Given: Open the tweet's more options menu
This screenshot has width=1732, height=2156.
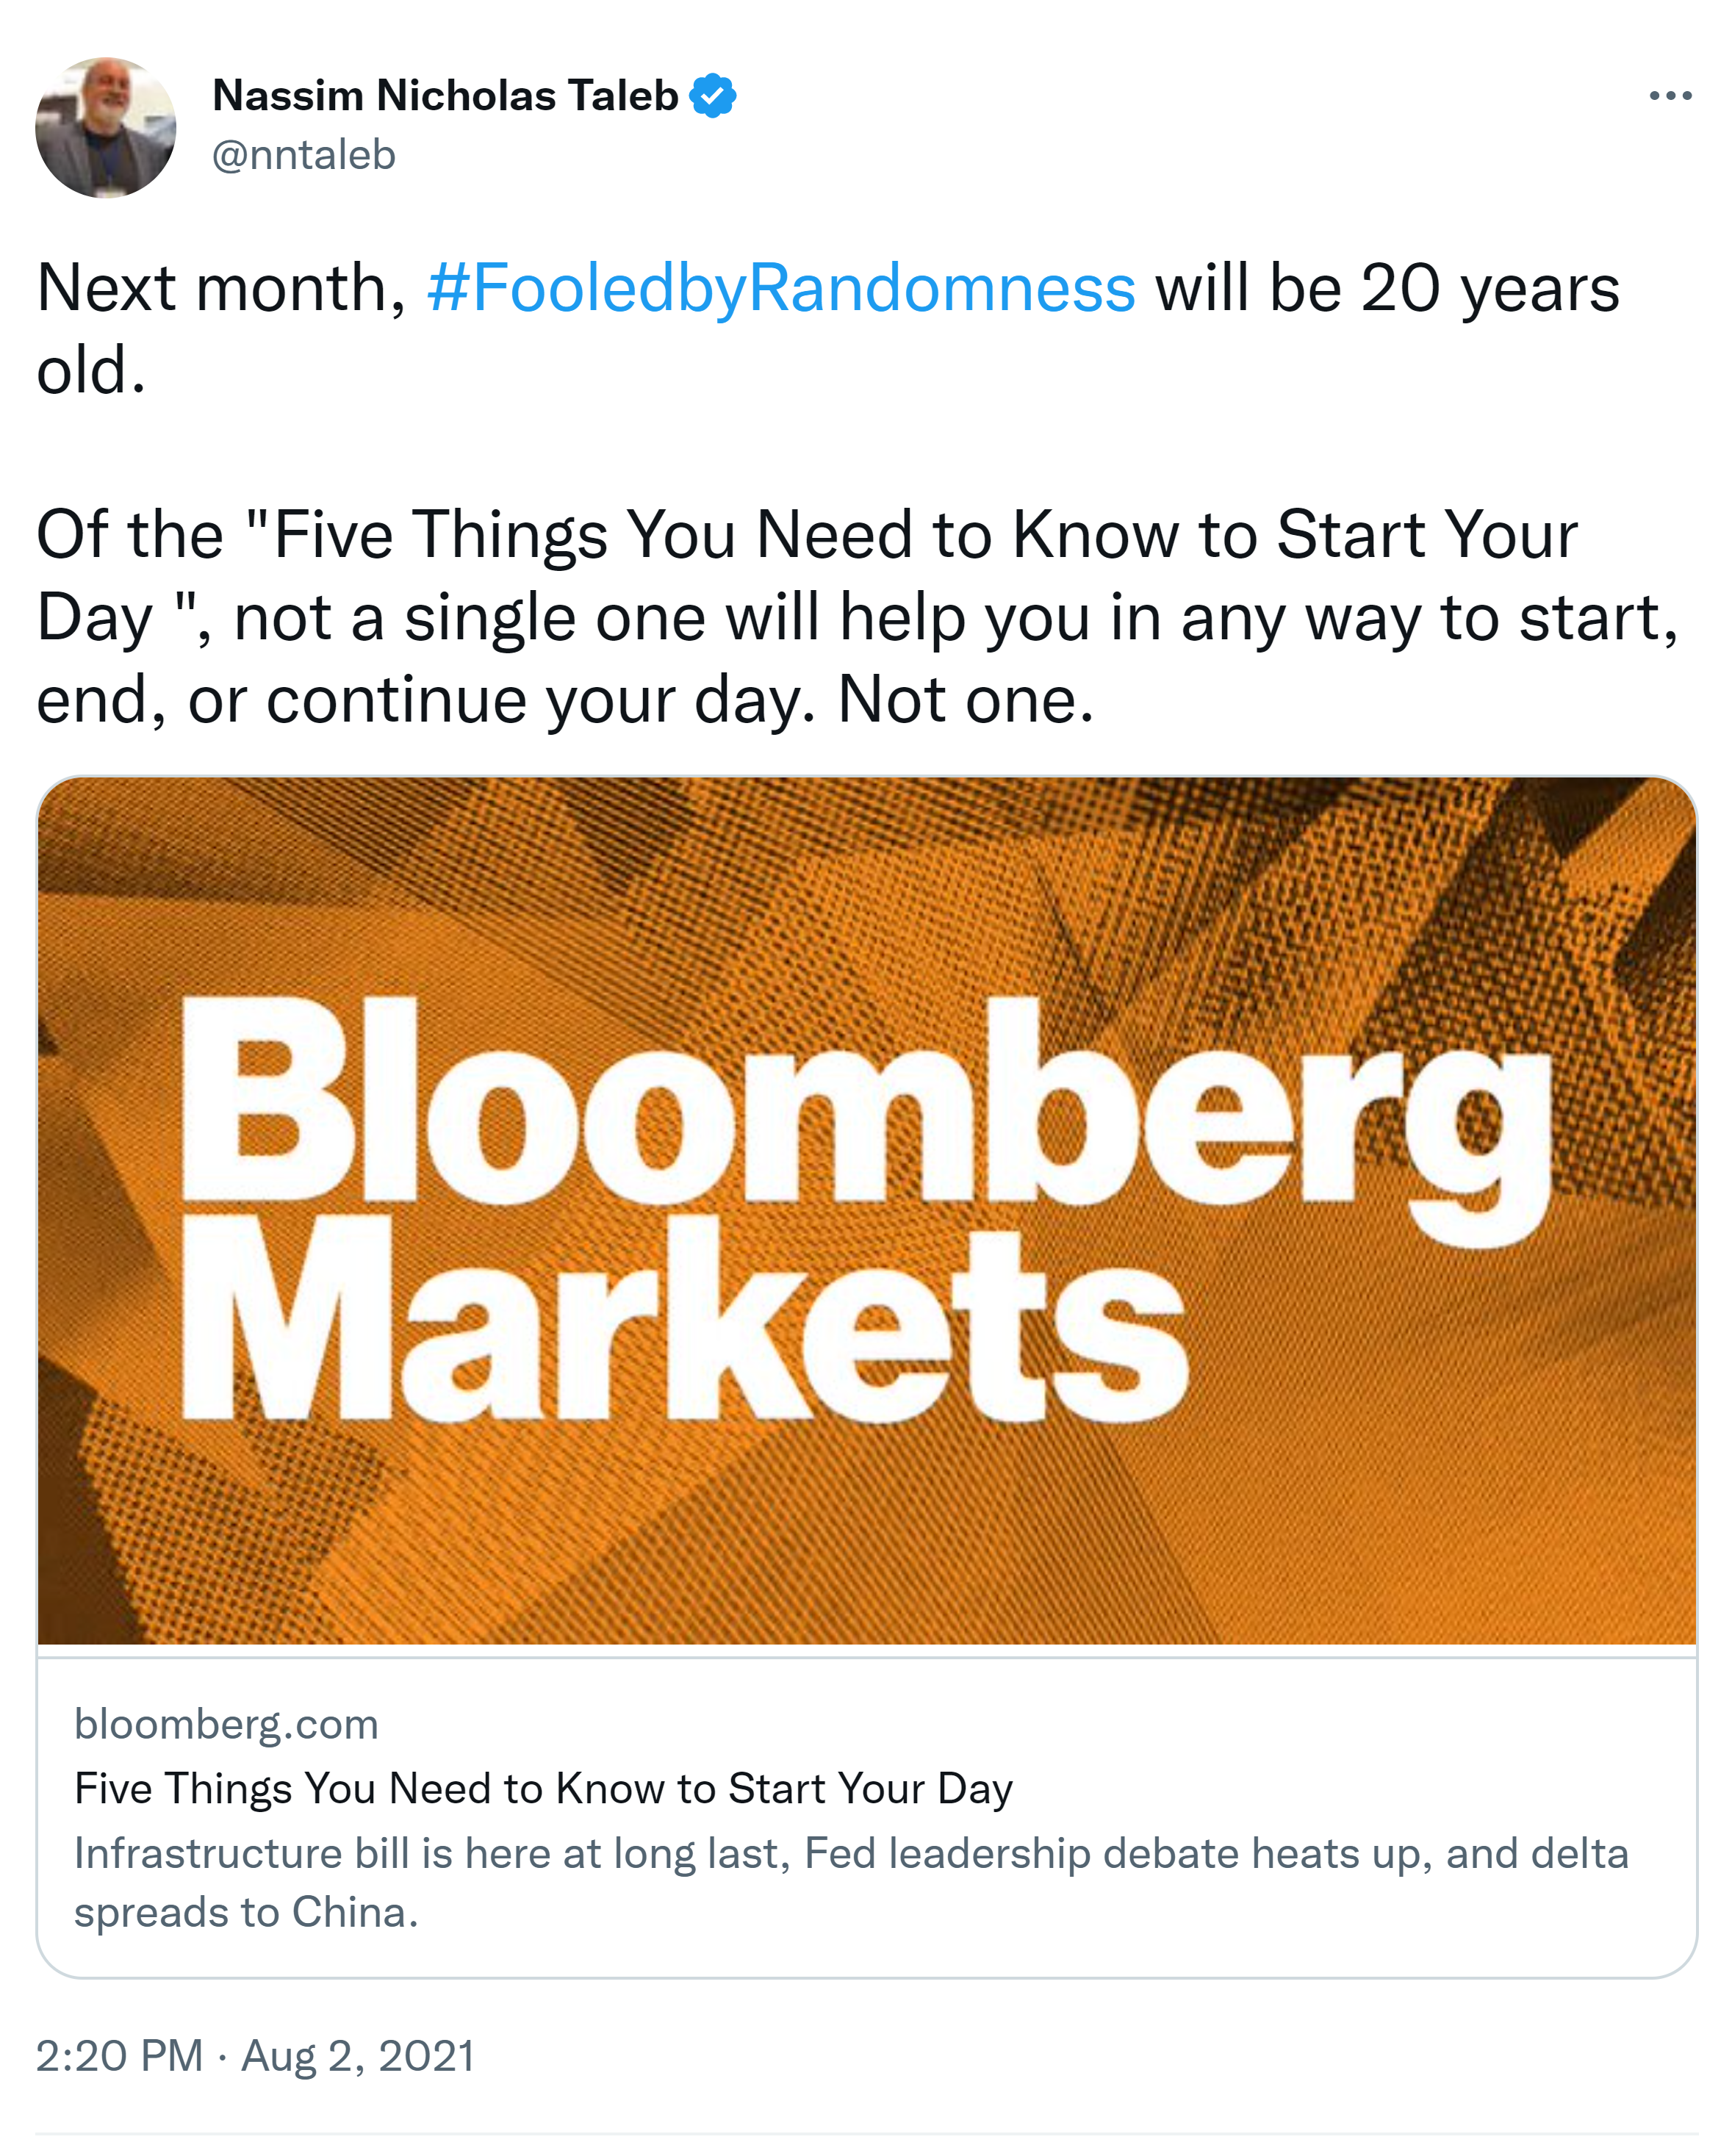Looking at the screenshot, I should click(x=1670, y=96).
